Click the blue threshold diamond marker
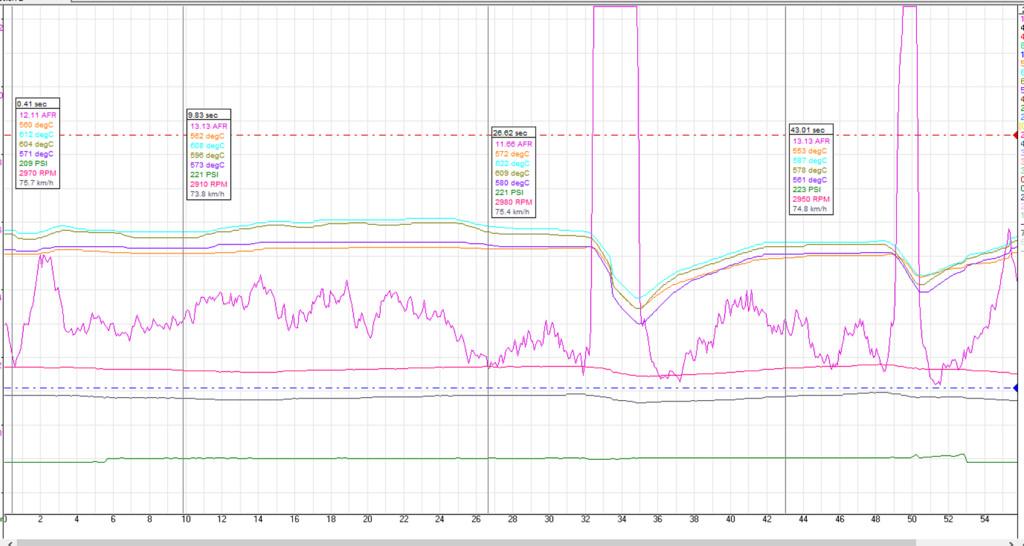 (1016, 388)
